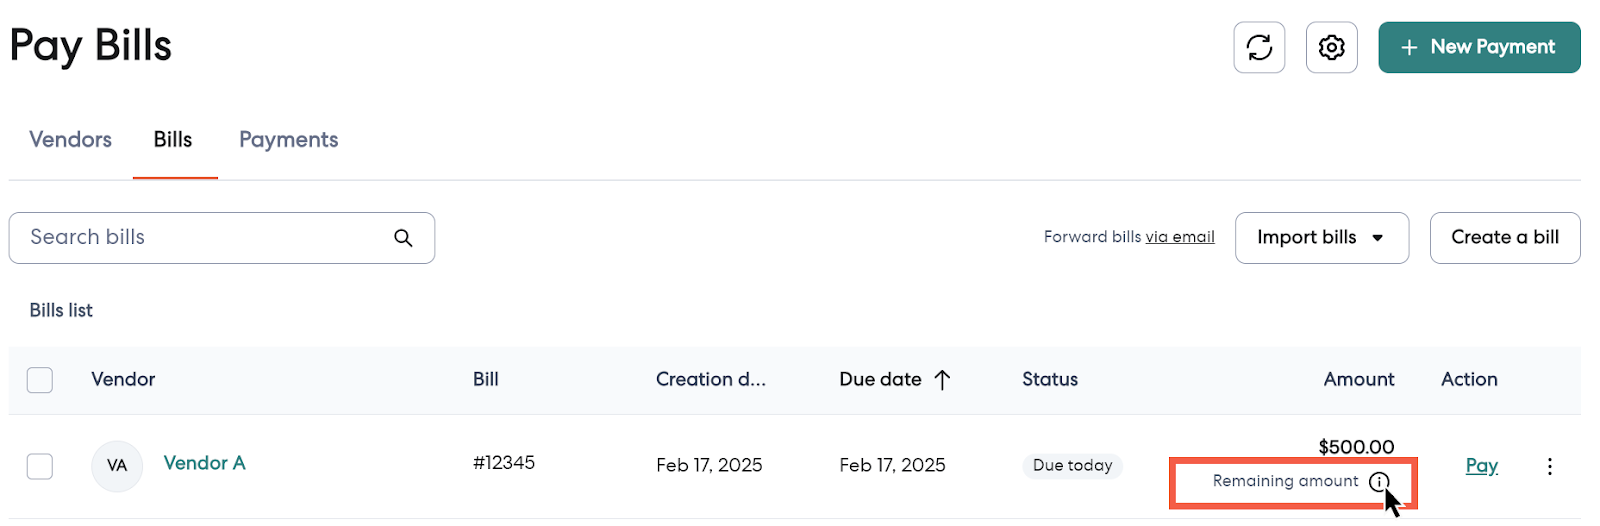
Task: Click the Create a bill button
Action: coord(1504,238)
